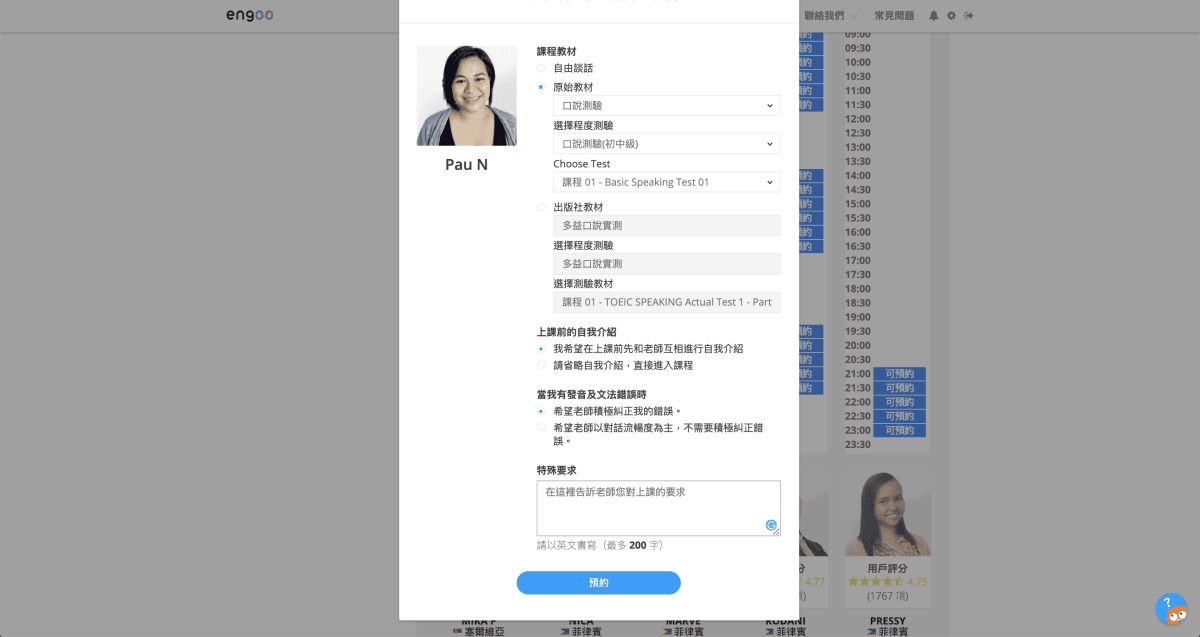Click the special requests text area
Viewport: 1200px width, 637px height.
[659, 508]
